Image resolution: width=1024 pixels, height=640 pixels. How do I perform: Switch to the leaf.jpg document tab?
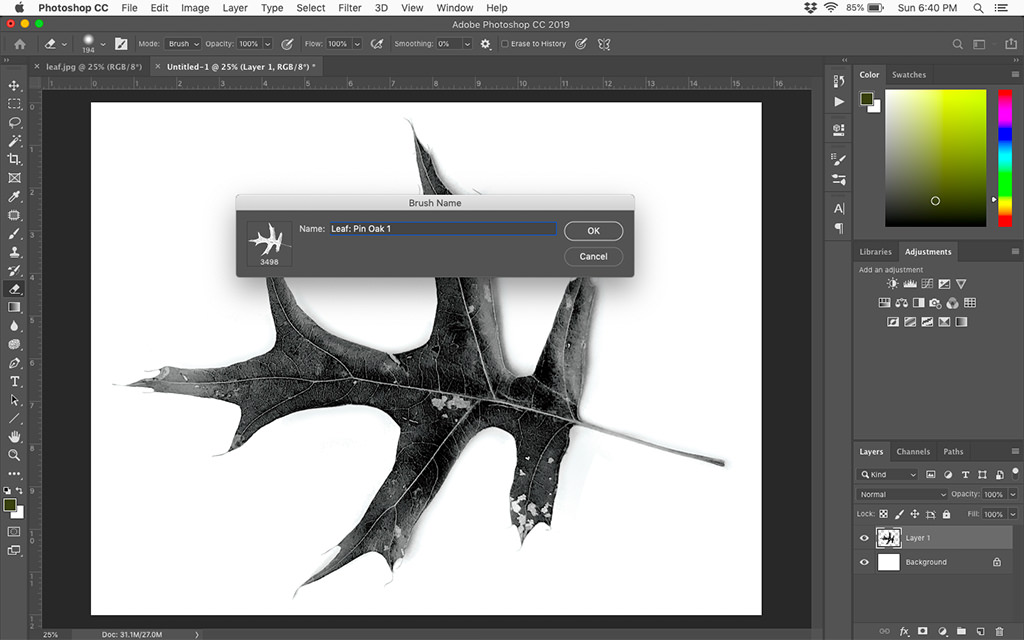coord(93,67)
